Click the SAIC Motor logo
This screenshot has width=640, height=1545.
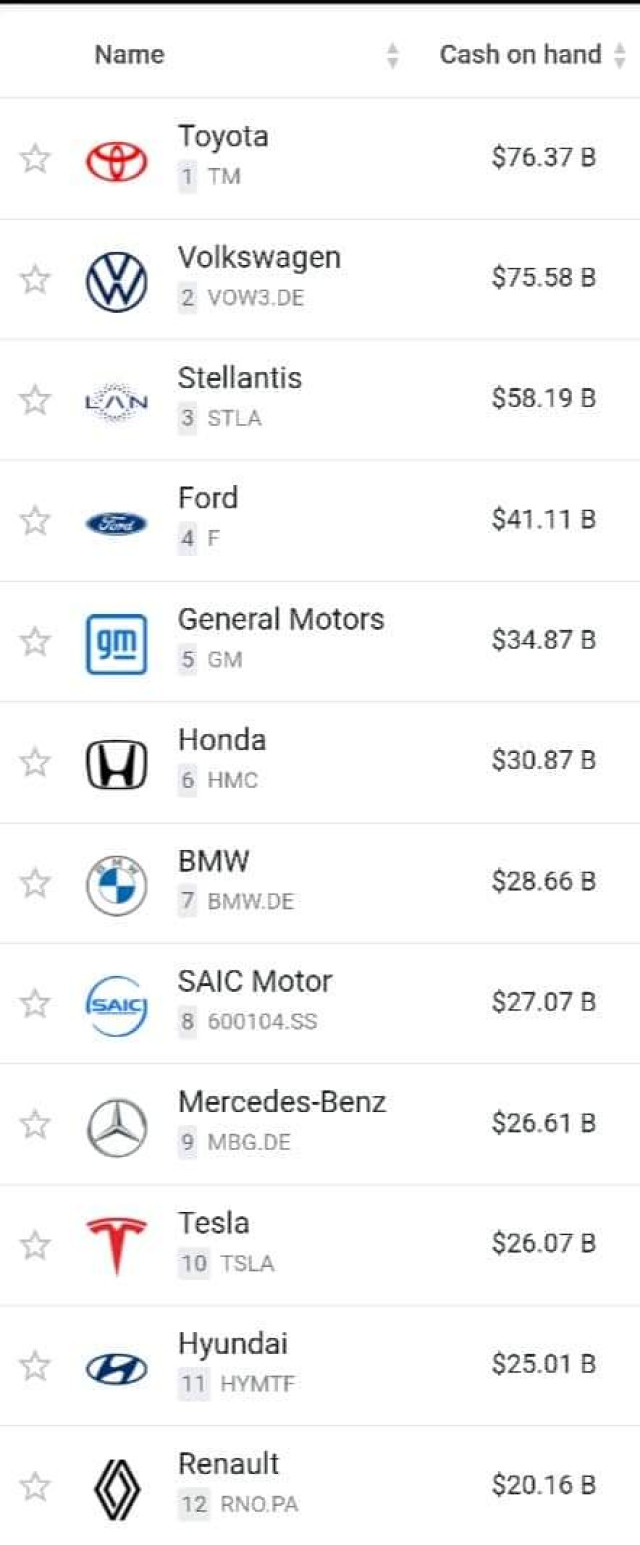point(116,1005)
